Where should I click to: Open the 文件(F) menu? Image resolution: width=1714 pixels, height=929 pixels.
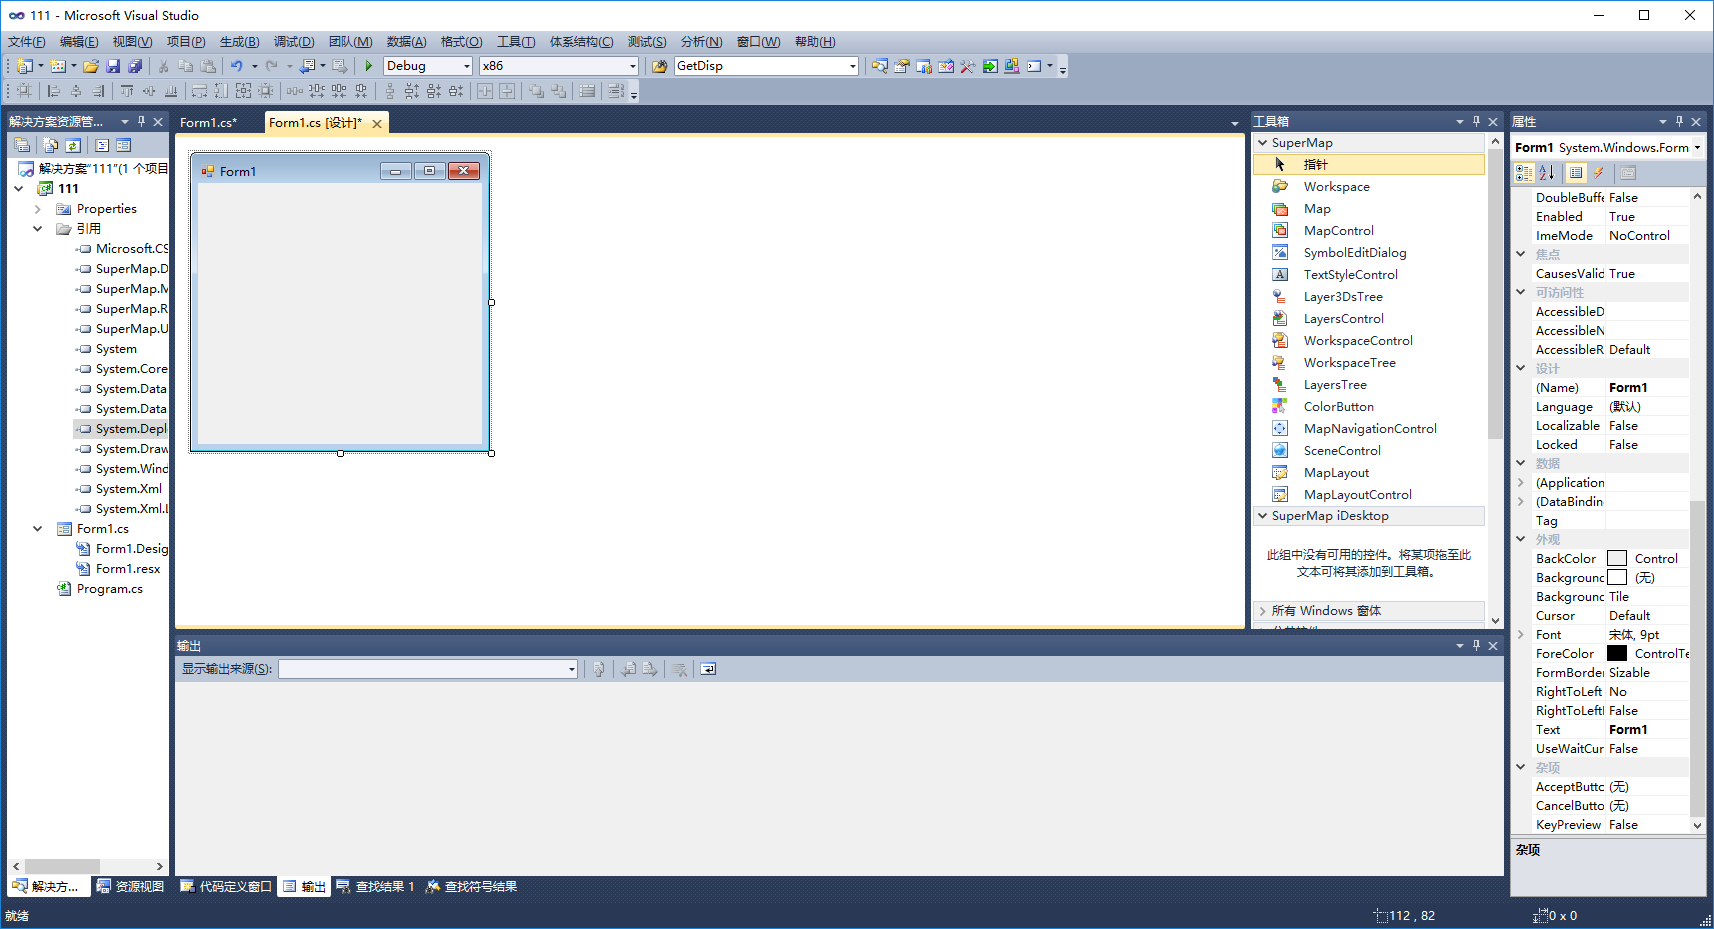pos(27,42)
